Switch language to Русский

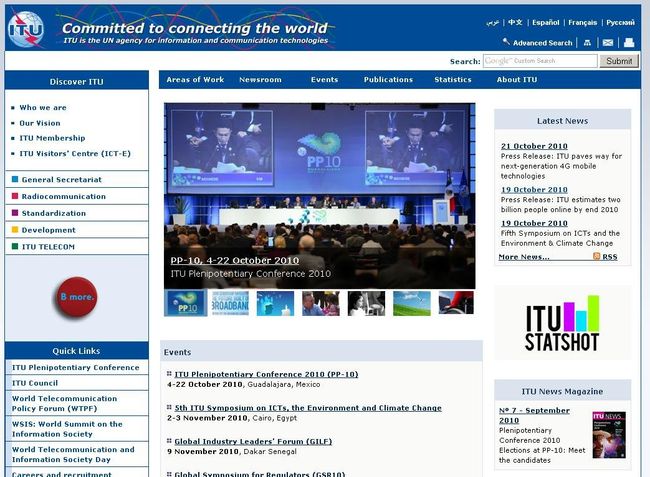coord(620,22)
